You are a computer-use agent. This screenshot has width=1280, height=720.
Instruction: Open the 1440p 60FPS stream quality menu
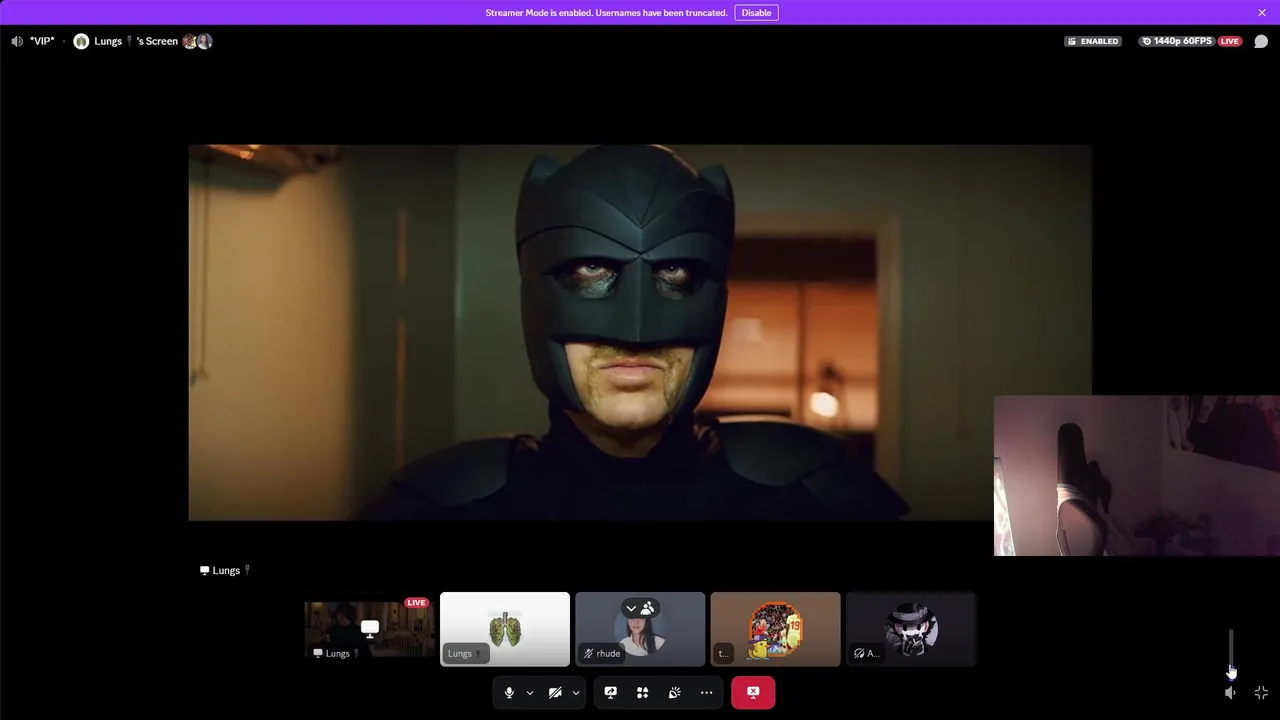pos(1177,41)
